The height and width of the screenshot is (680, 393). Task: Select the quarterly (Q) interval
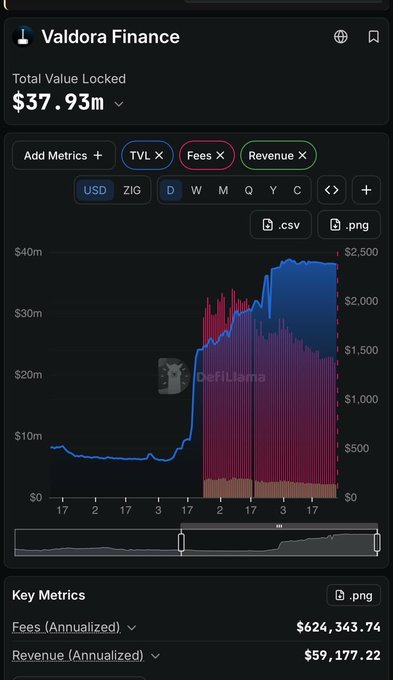coord(249,190)
